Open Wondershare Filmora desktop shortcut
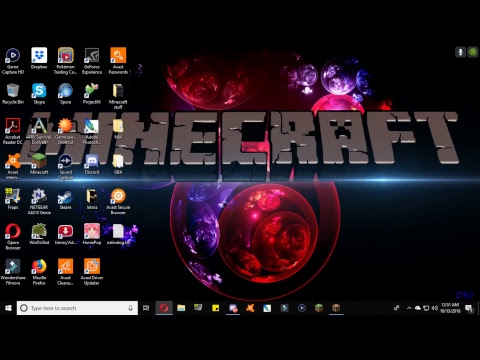Viewport: 480px width, 360px height. coord(13,271)
